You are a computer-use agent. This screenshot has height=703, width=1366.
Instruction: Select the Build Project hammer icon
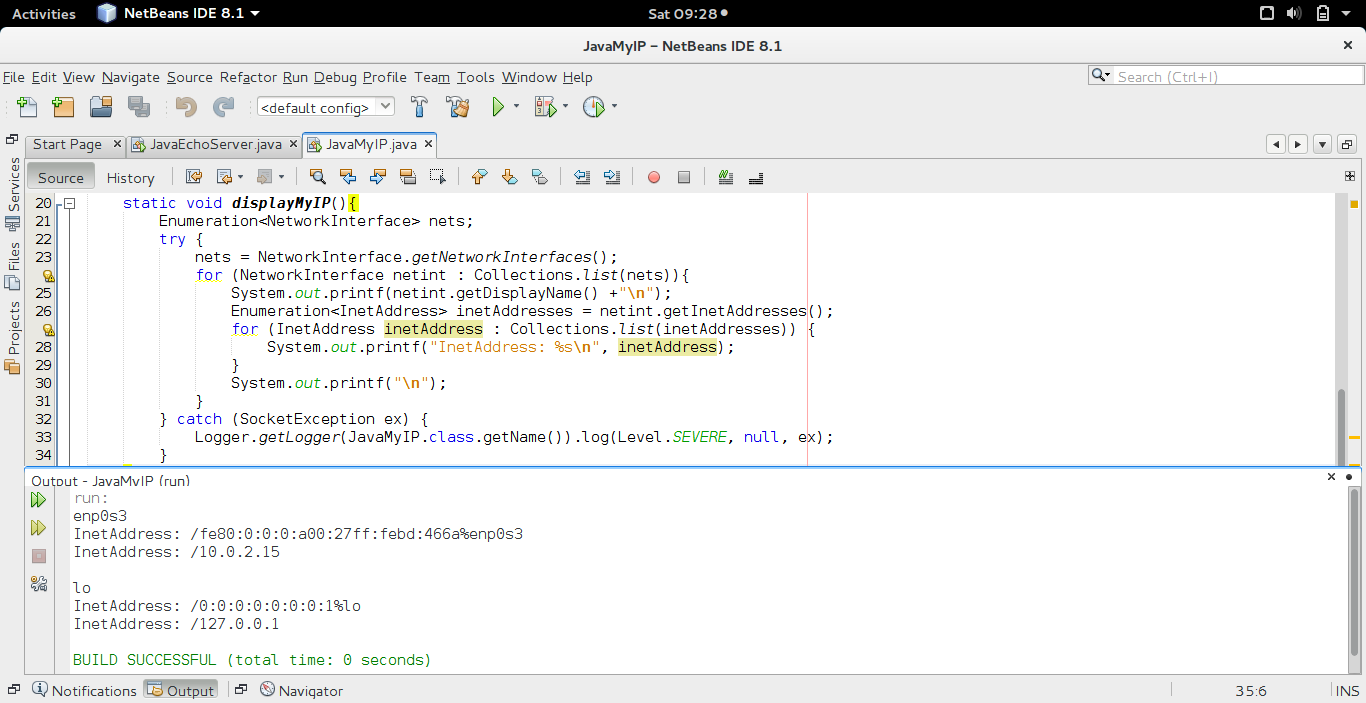pyautogui.click(x=419, y=106)
